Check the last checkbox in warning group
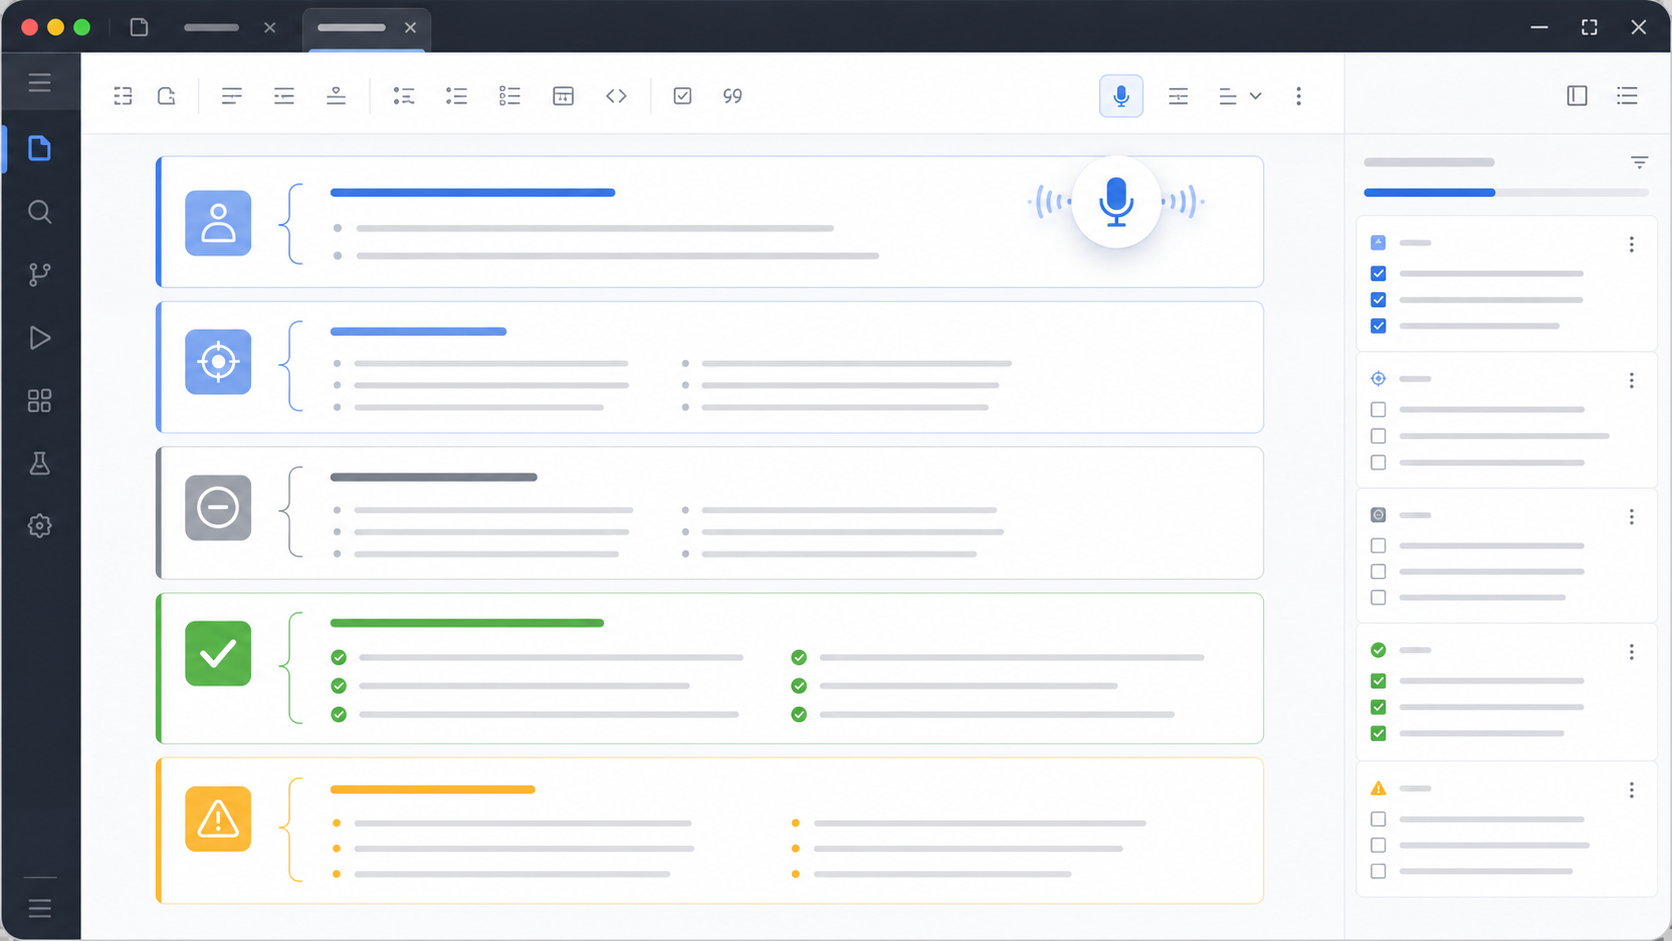This screenshot has width=1672, height=941. pos(1378,872)
